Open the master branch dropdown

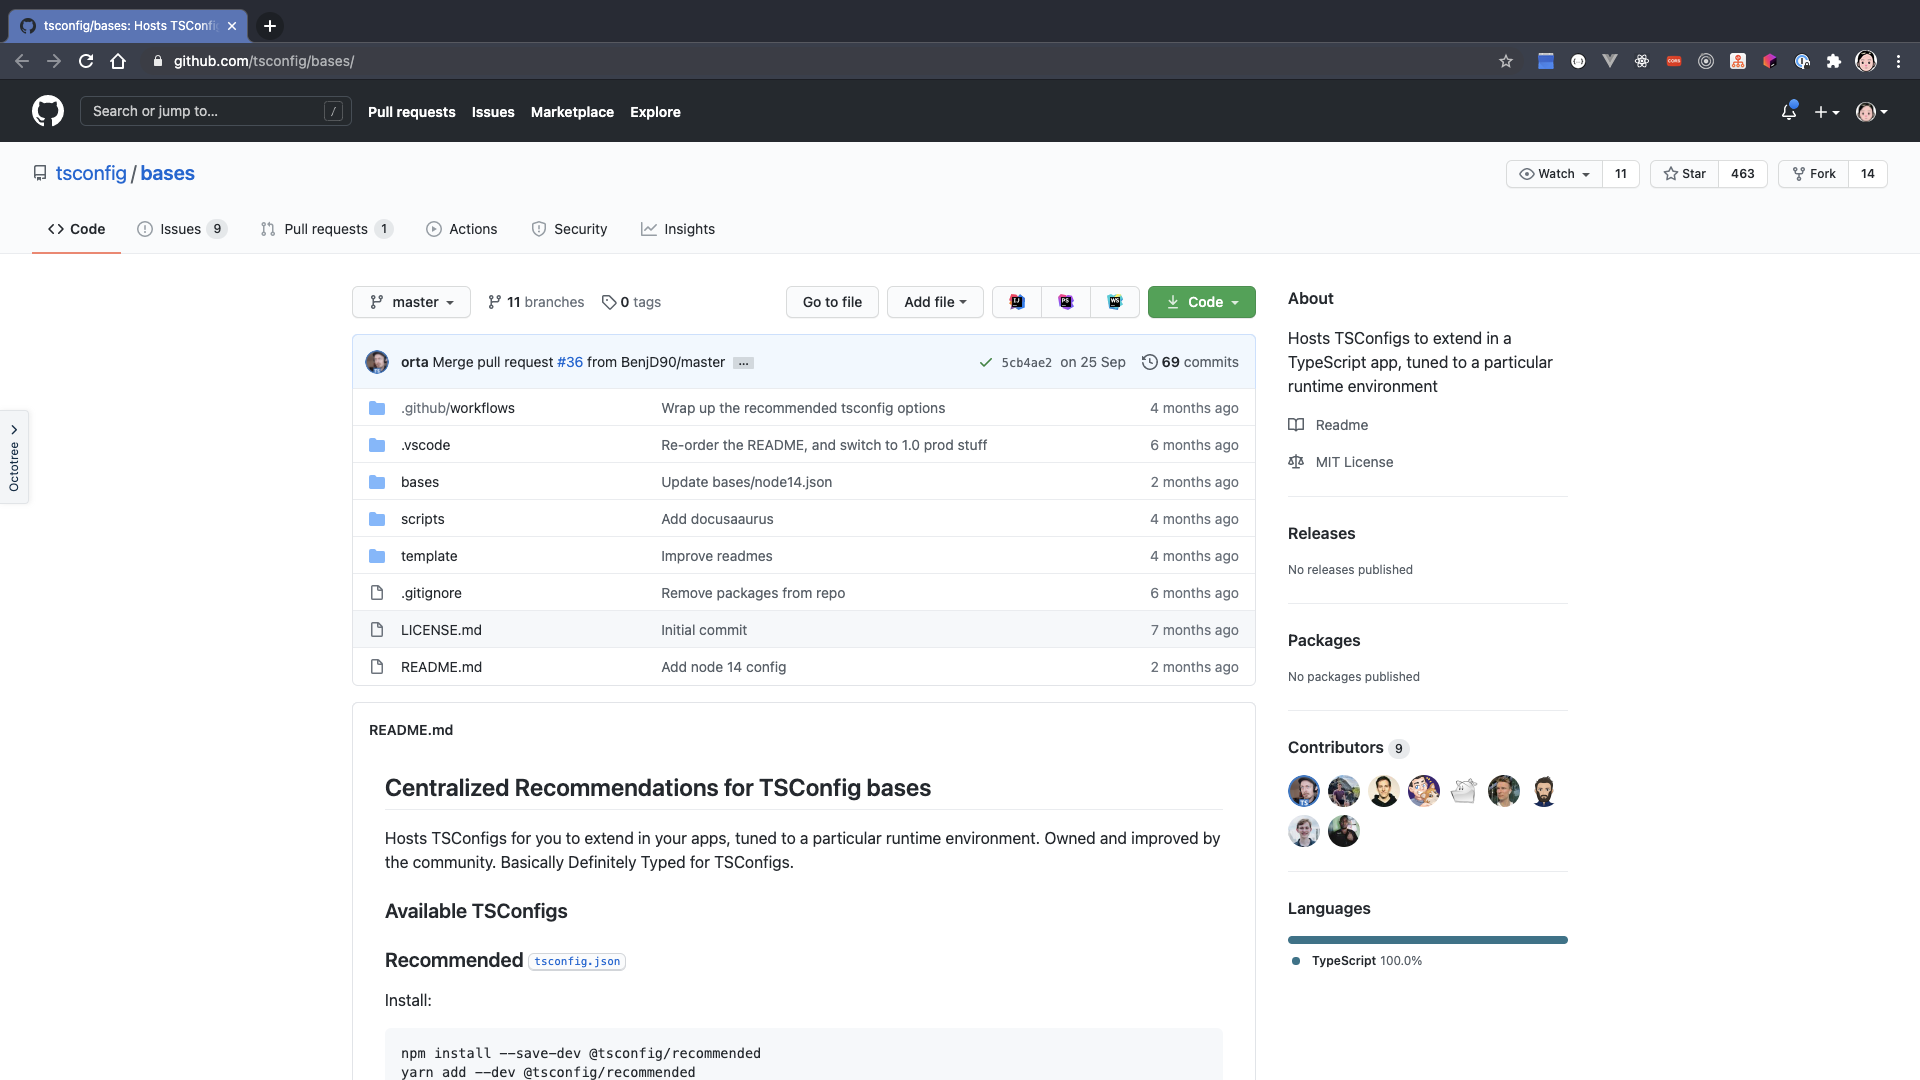[411, 302]
